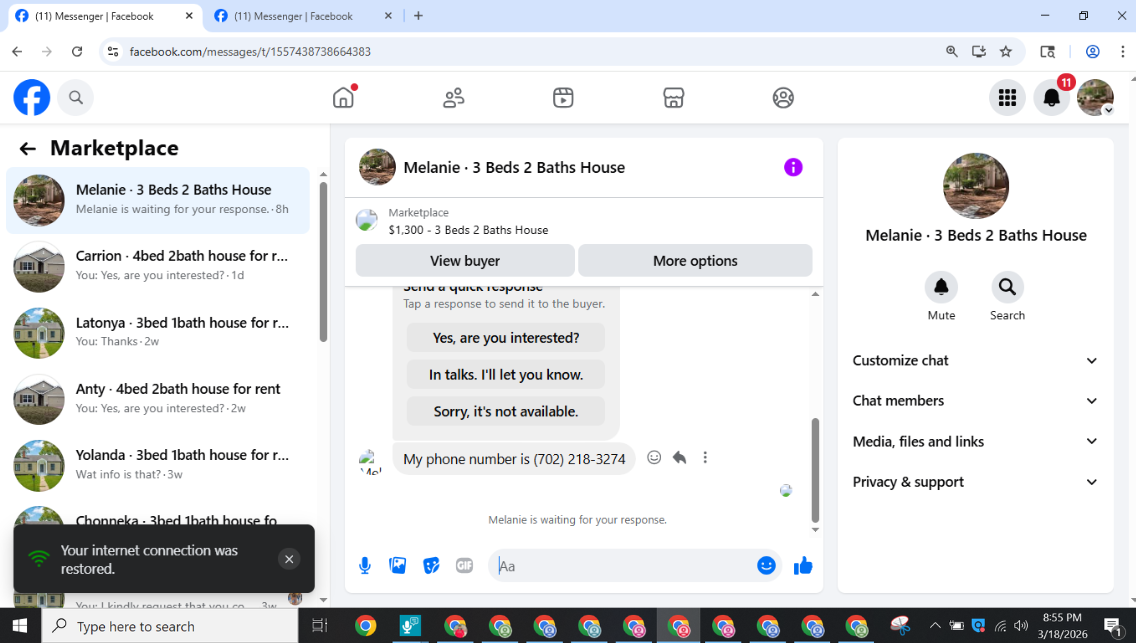Open the Windows Start menu
The width and height of the screenshot is (1136, 643).
tap(20, 626)
